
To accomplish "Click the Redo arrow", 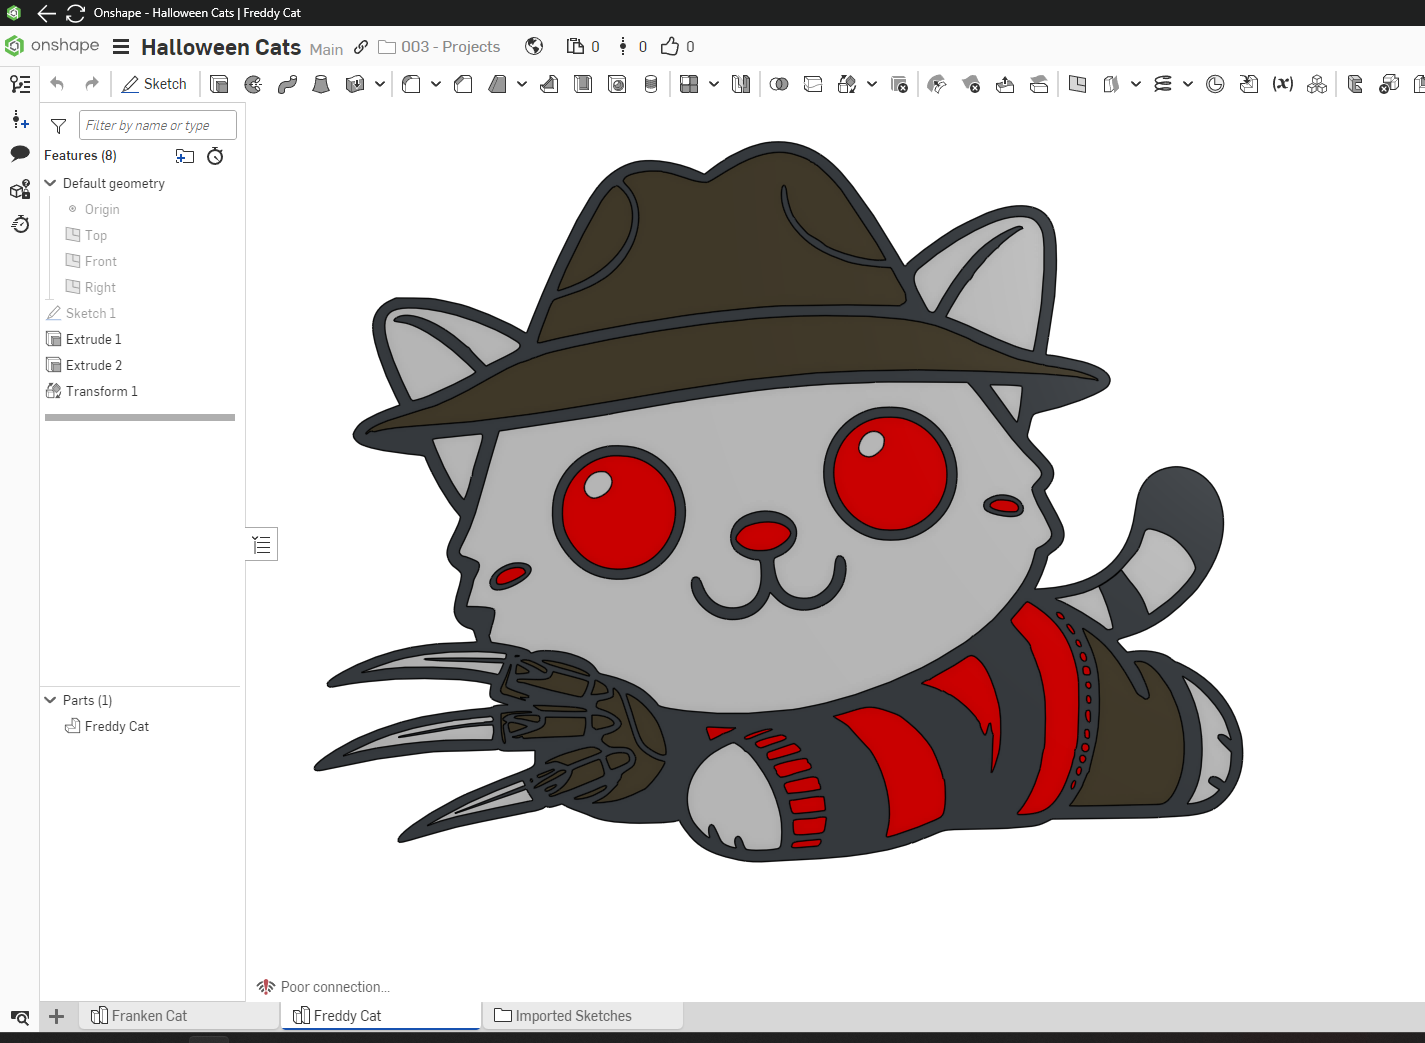I will coord(92,84).
